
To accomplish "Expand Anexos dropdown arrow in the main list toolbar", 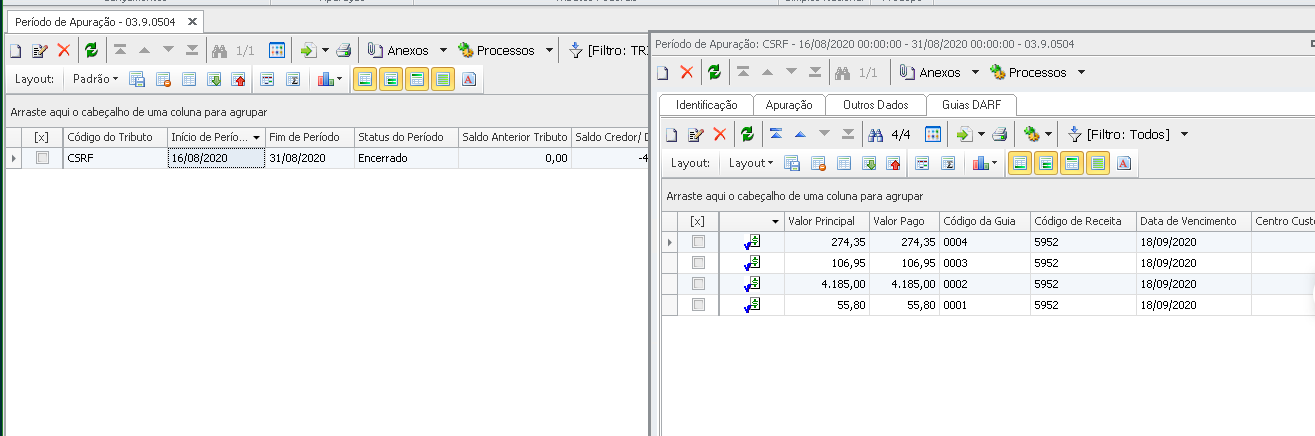I will click(443, 50).
